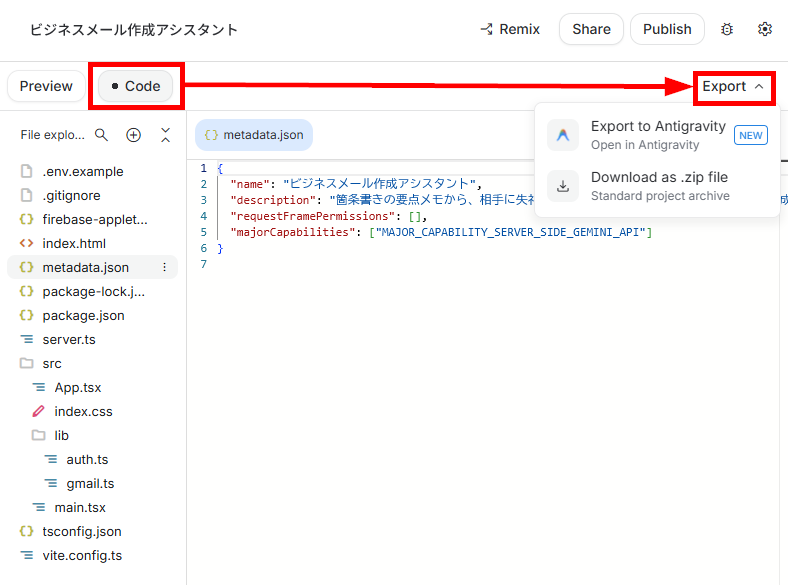This screenshot has height=585, width=788.
Task: Click the "description" key on line 3
Action: pyautogui.click(x=273, y=200)
